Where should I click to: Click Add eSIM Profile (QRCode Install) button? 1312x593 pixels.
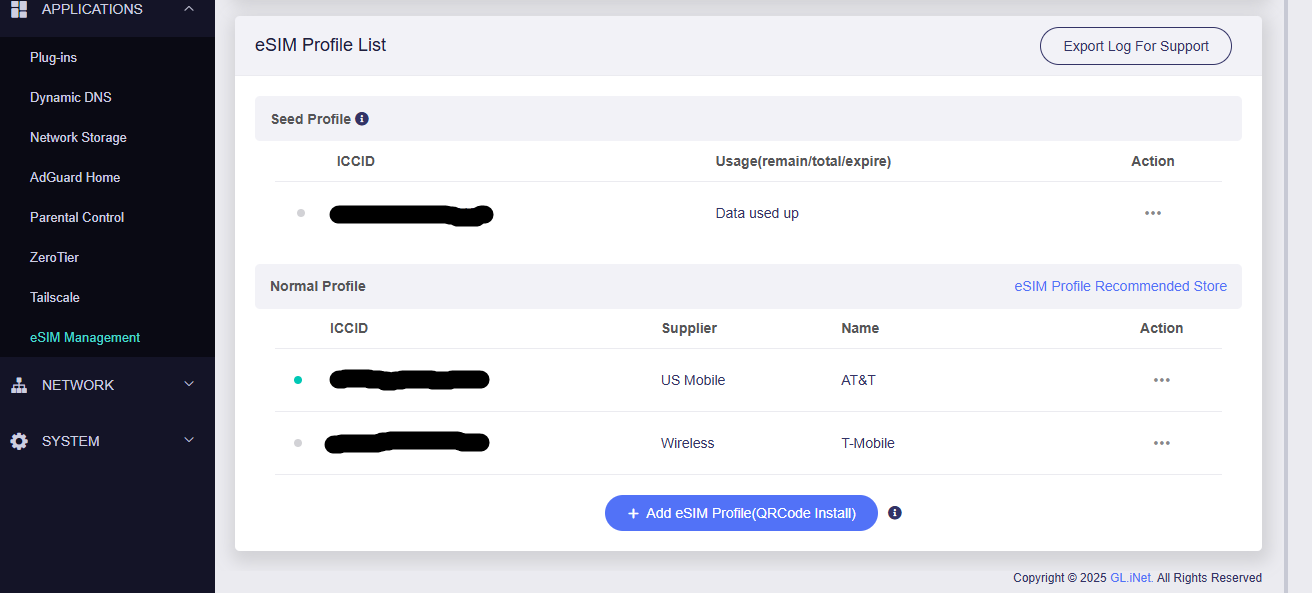[x=741, y=513]
